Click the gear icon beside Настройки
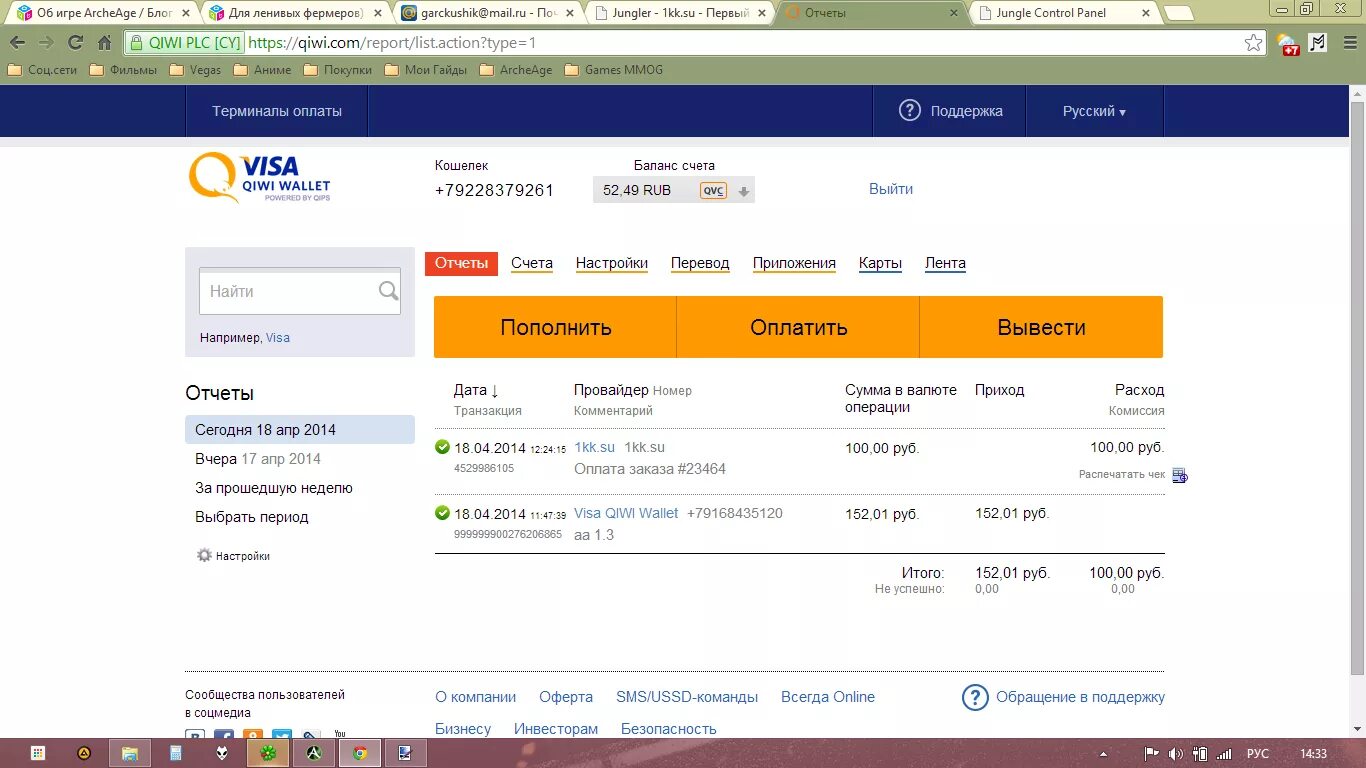Image resolution: width=1366 pixels, height=768 pixels. point(204,555)
